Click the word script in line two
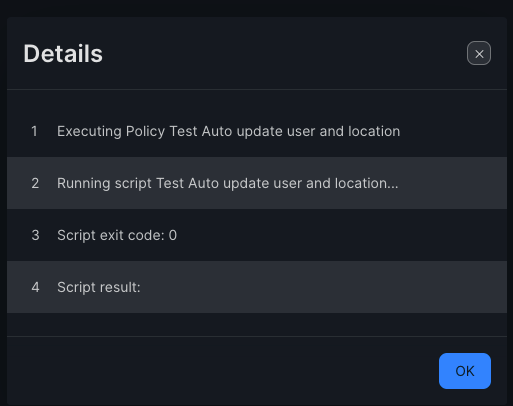Screen dimensions: 513x406 point(133,184)
